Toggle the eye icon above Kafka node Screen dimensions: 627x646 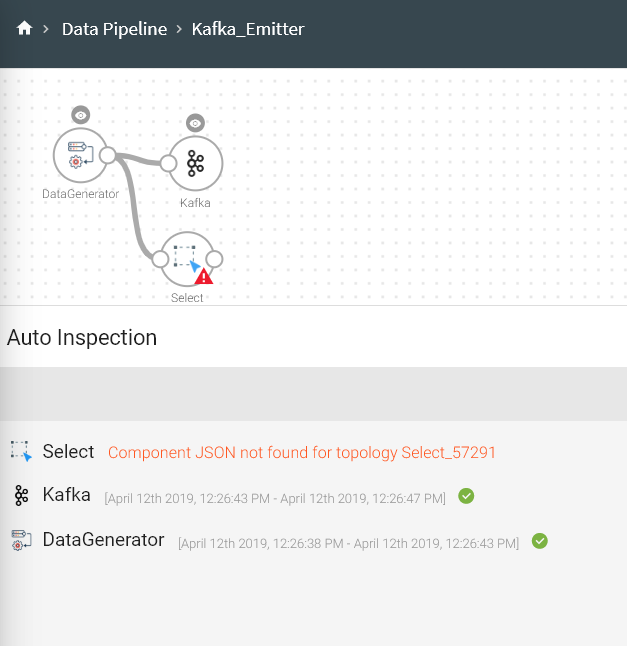click(x=196, y=123)
